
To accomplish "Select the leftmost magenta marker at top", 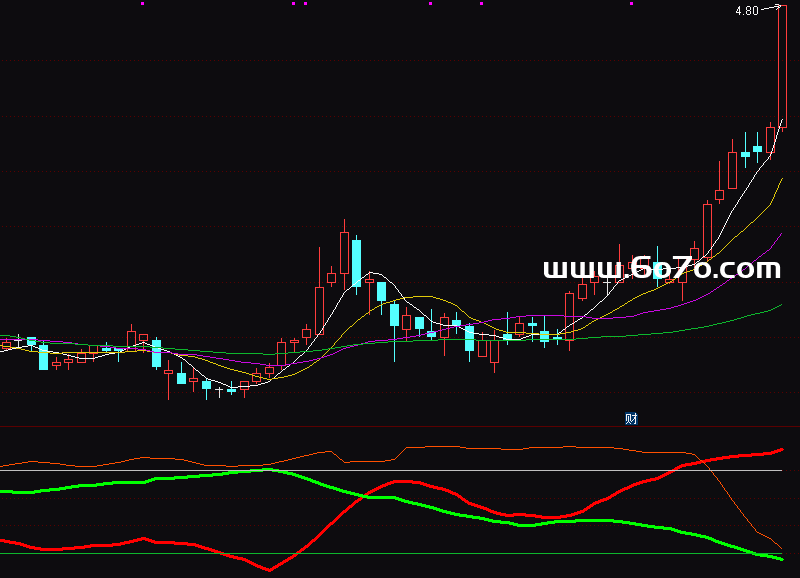I will (142, 4).
